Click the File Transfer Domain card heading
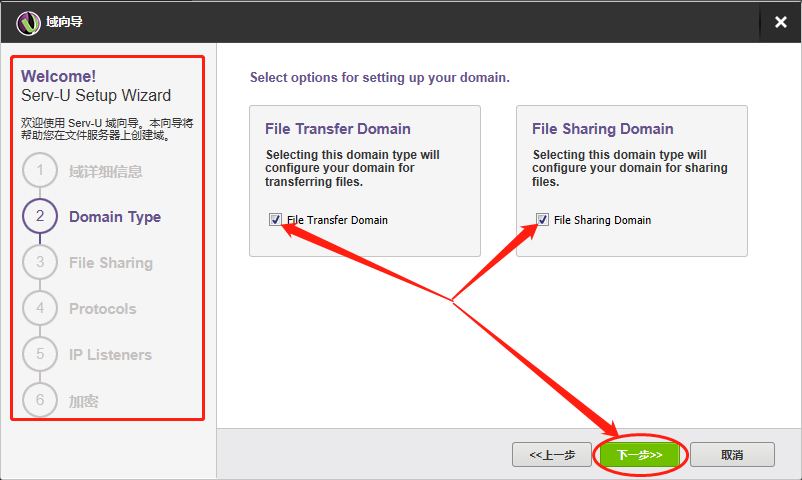 click(338, 129)
